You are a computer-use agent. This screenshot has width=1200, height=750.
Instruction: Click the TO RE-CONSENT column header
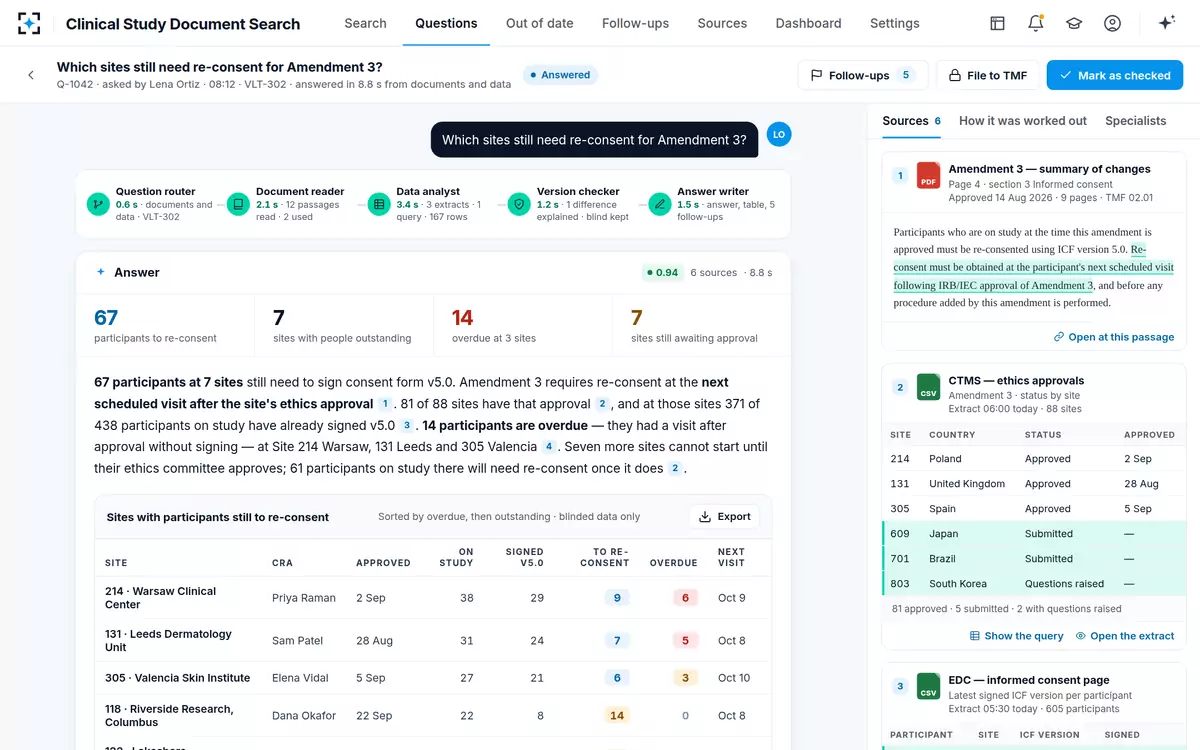605,557
